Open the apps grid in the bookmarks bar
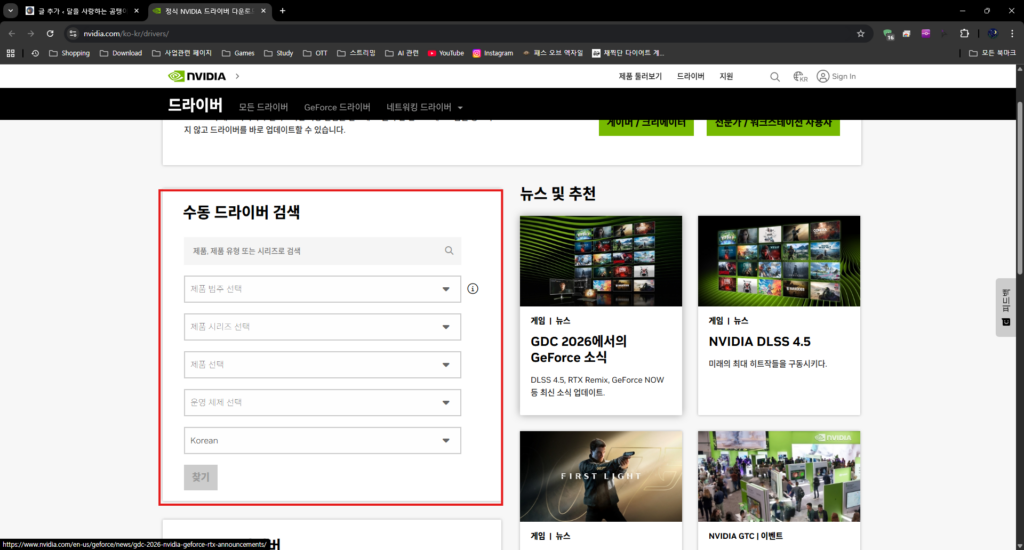 coord(10,53)
